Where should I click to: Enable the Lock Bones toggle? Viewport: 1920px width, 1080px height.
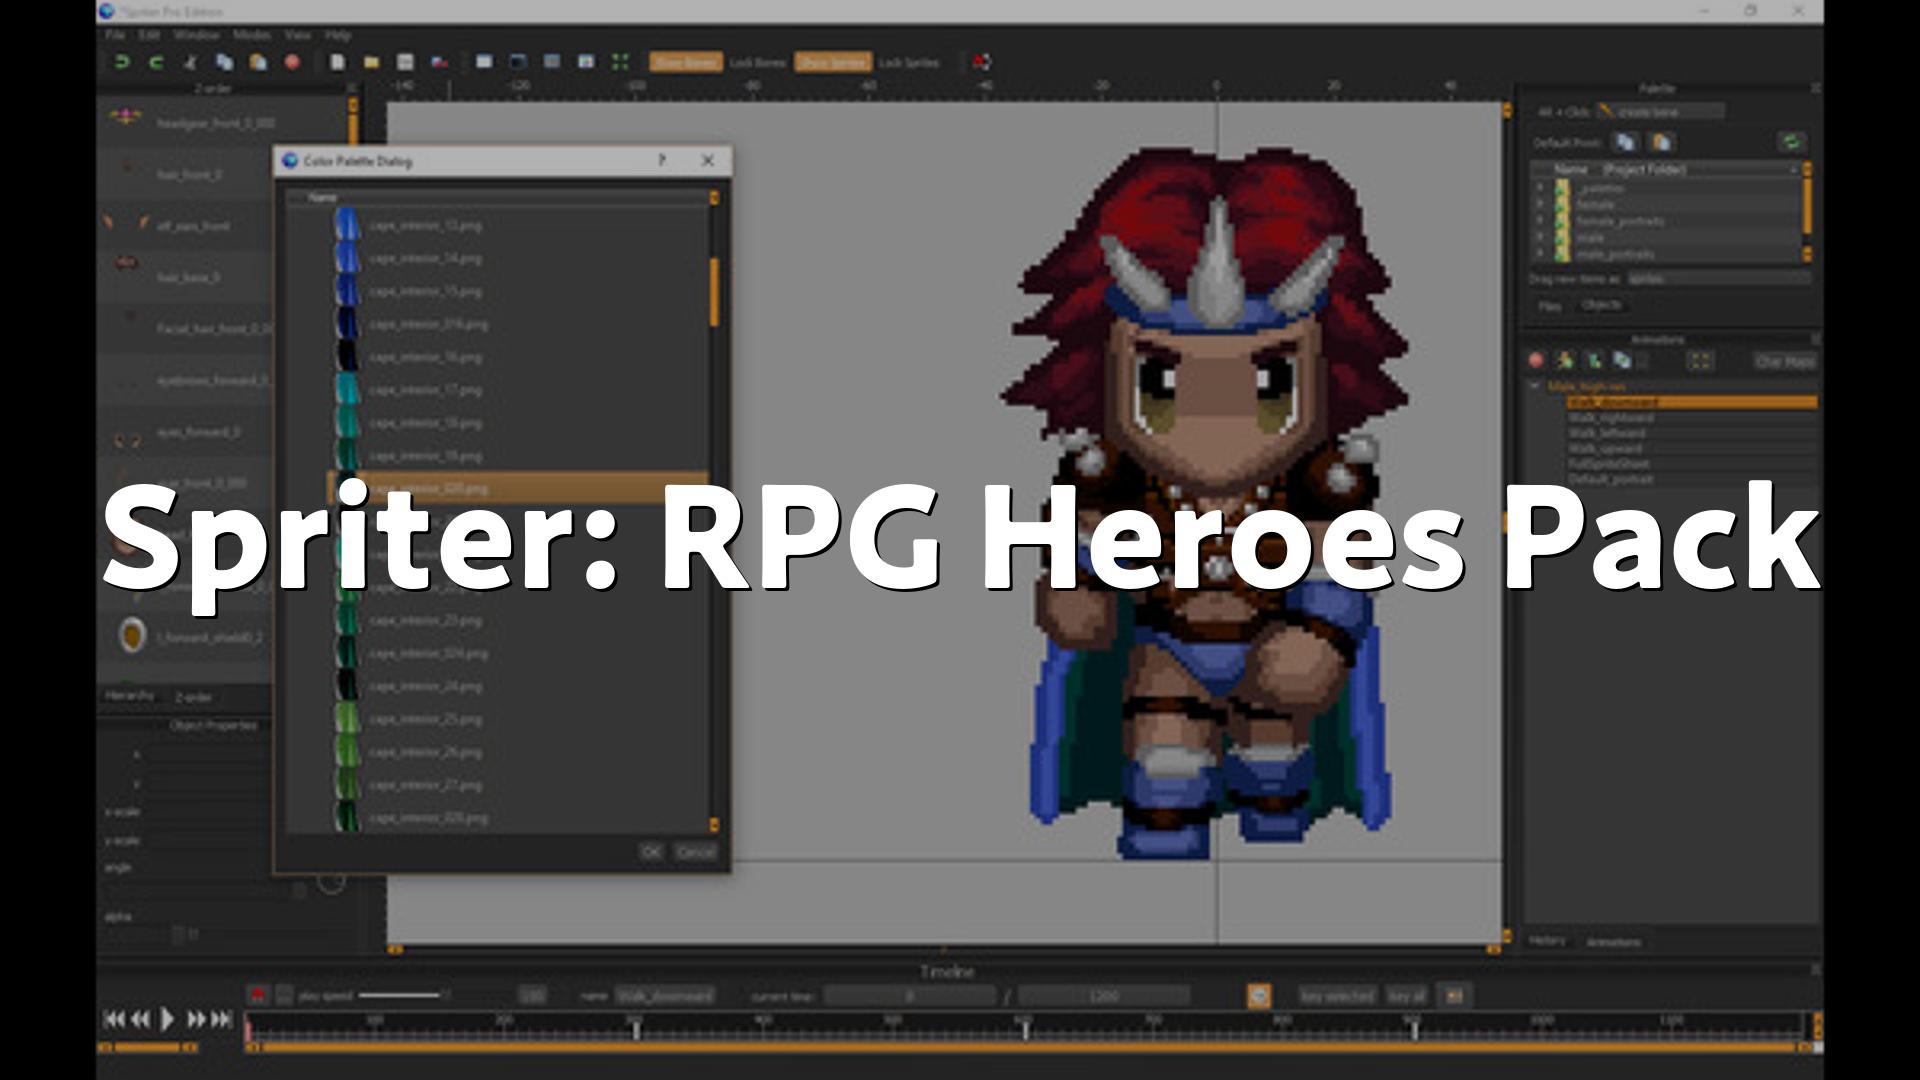point(757,62)
